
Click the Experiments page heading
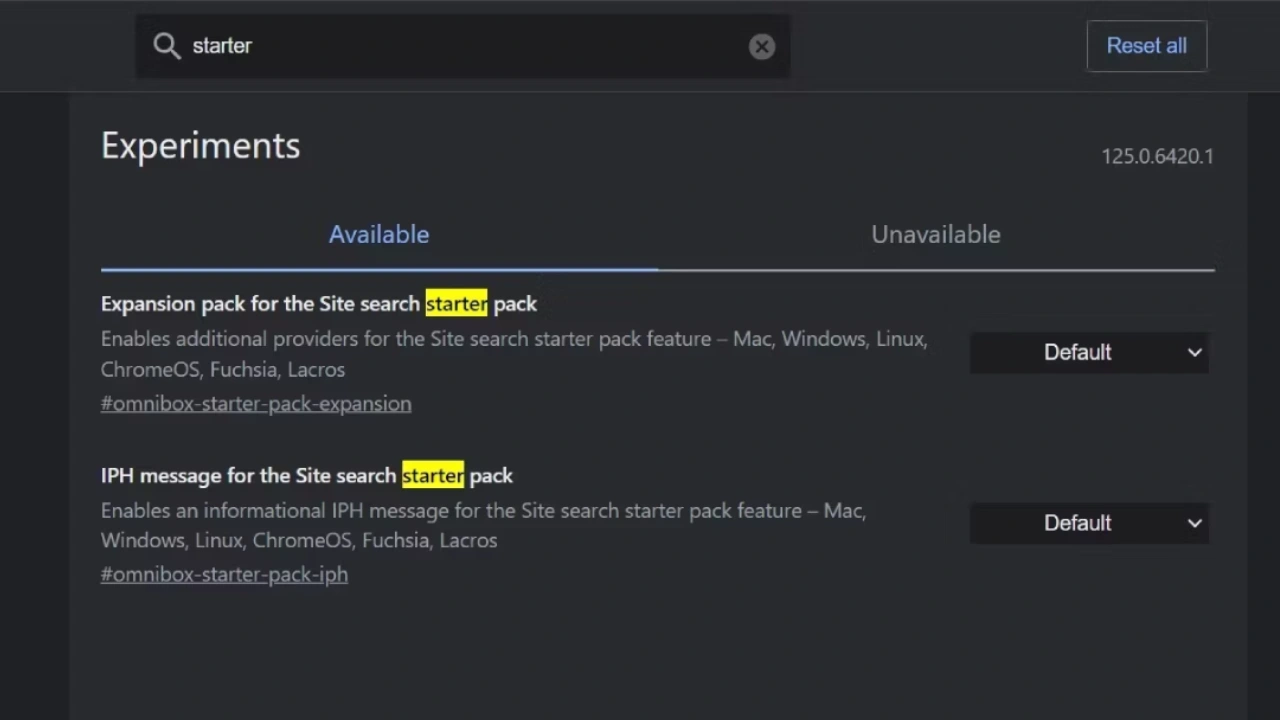pos(200,146)
